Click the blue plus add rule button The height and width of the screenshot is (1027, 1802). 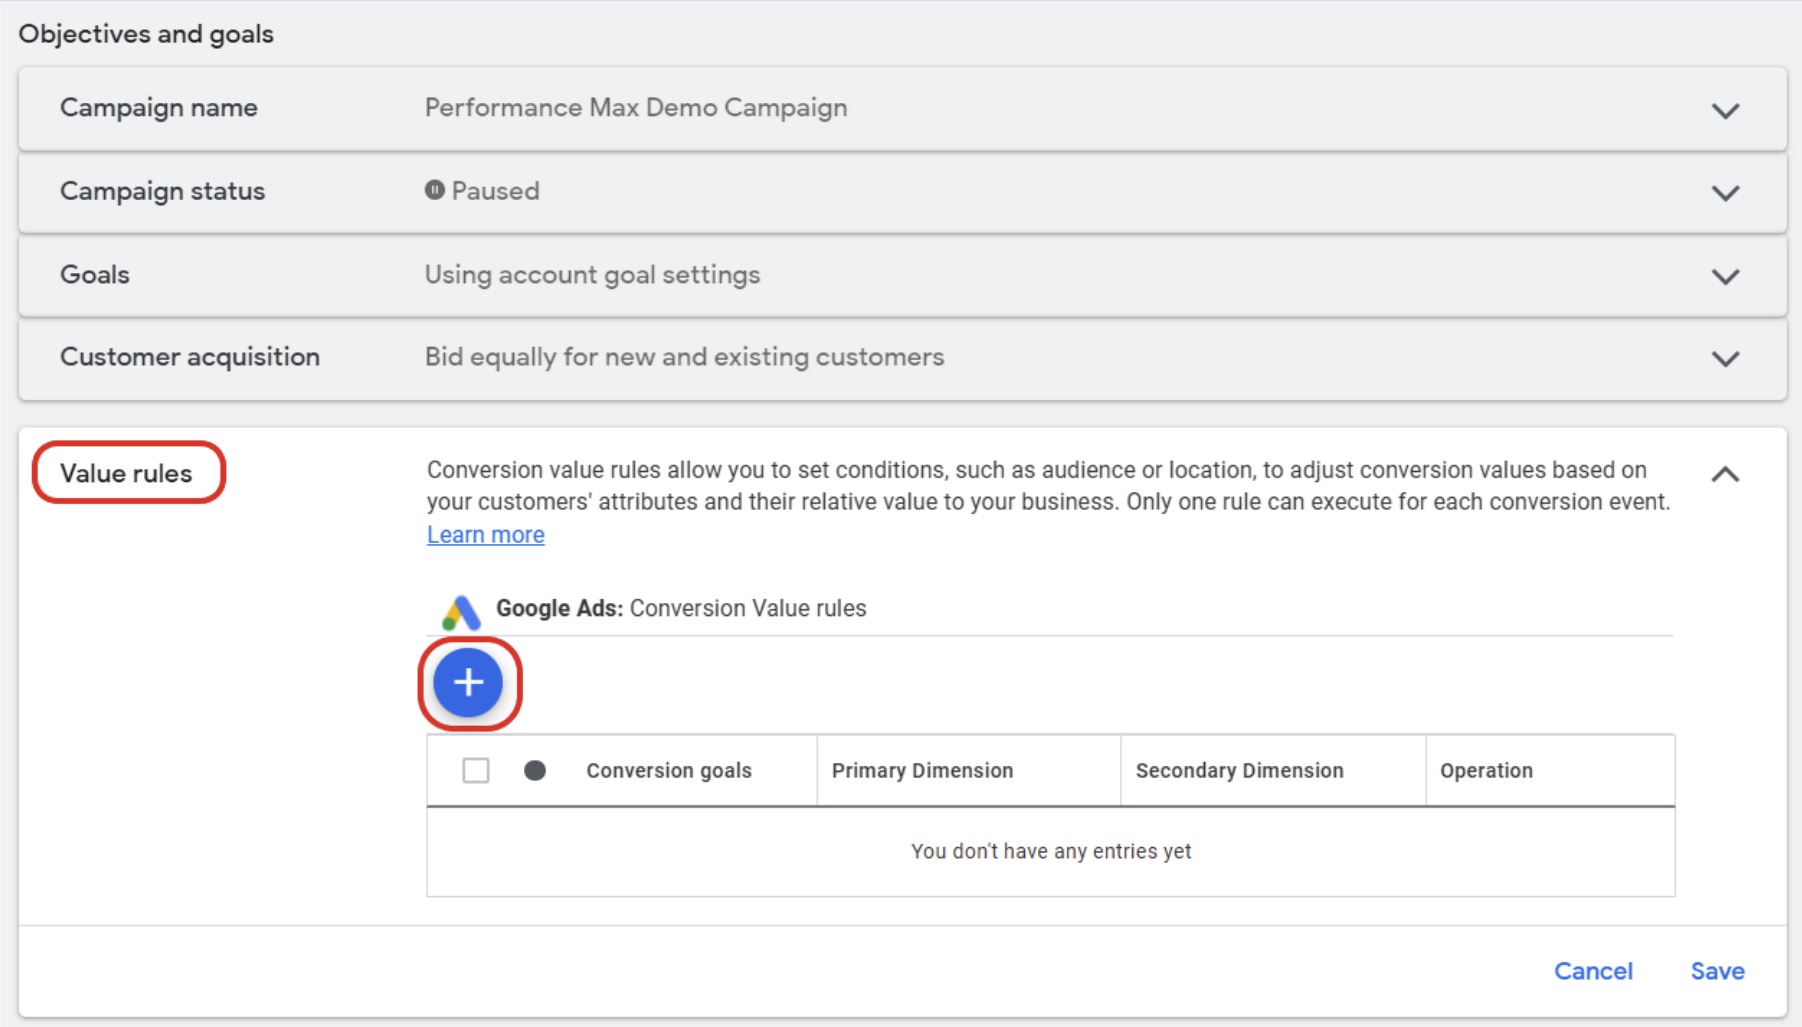(468, 683)
